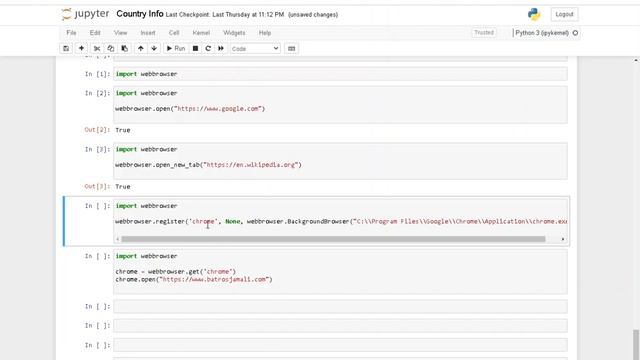Click the Logout button
The width and height of the screenshot is (640, 360).
(x=564, y=14)
